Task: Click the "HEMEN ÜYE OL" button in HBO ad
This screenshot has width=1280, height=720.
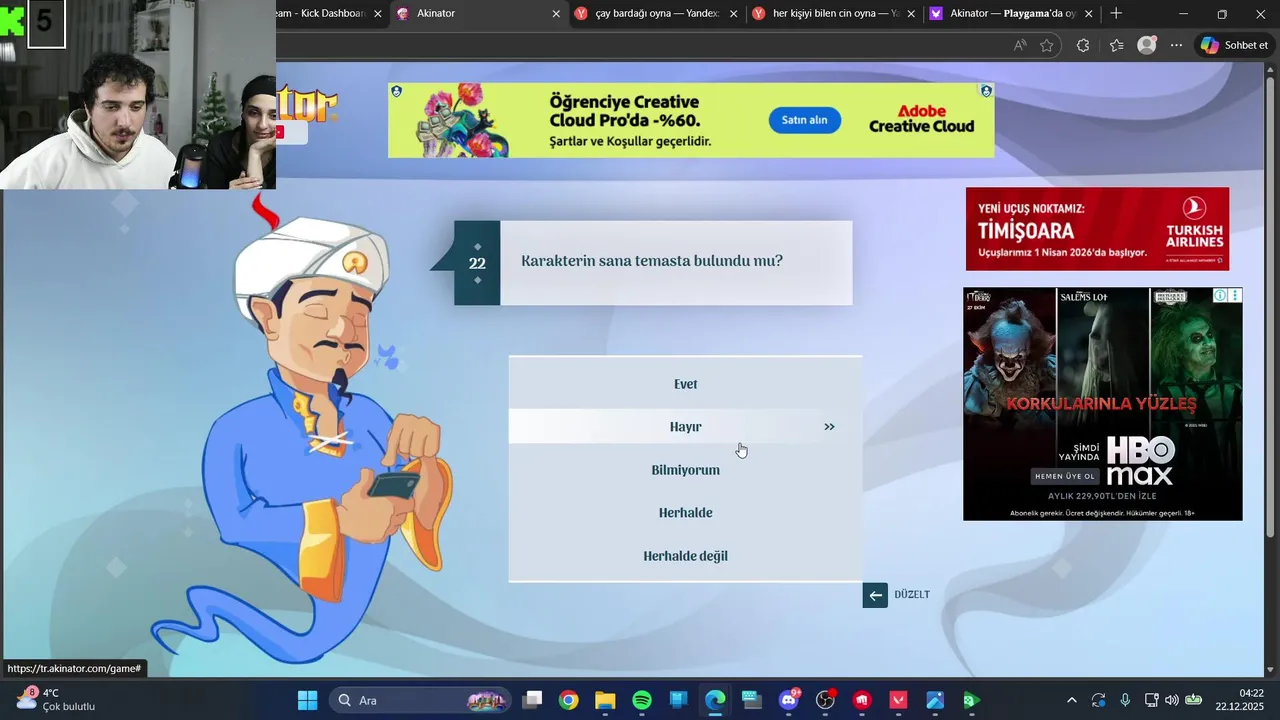Action: tap(1065, 476)
